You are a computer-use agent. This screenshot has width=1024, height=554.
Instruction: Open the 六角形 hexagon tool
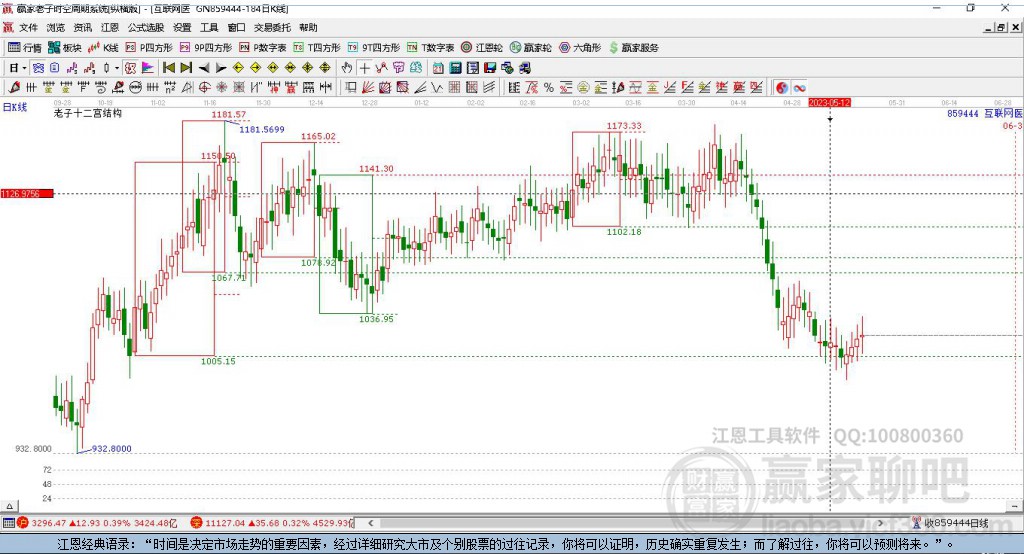click(x=580, y=48)
